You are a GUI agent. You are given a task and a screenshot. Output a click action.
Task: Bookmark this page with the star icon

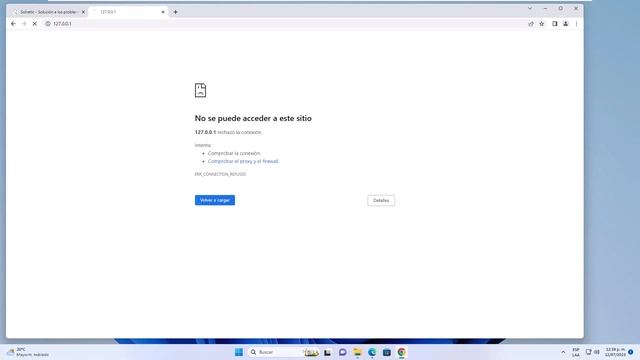(x=542, y=24)
